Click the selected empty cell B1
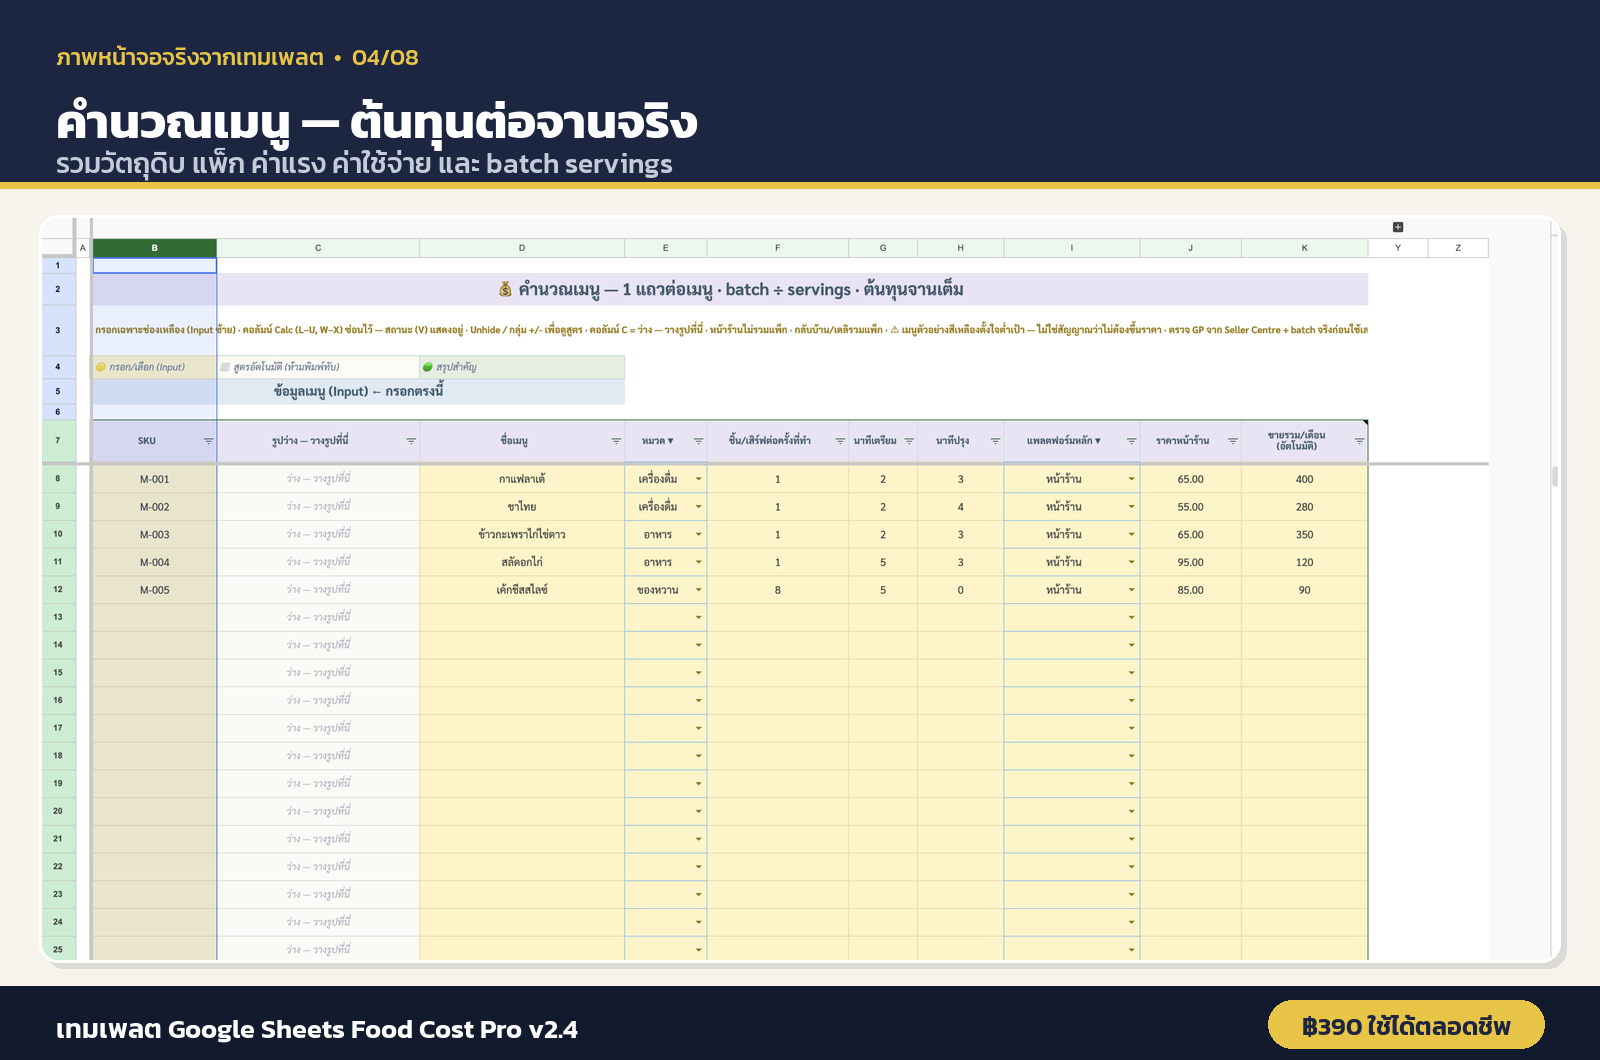This screenshot has height=1060, width=1600. 154,266
